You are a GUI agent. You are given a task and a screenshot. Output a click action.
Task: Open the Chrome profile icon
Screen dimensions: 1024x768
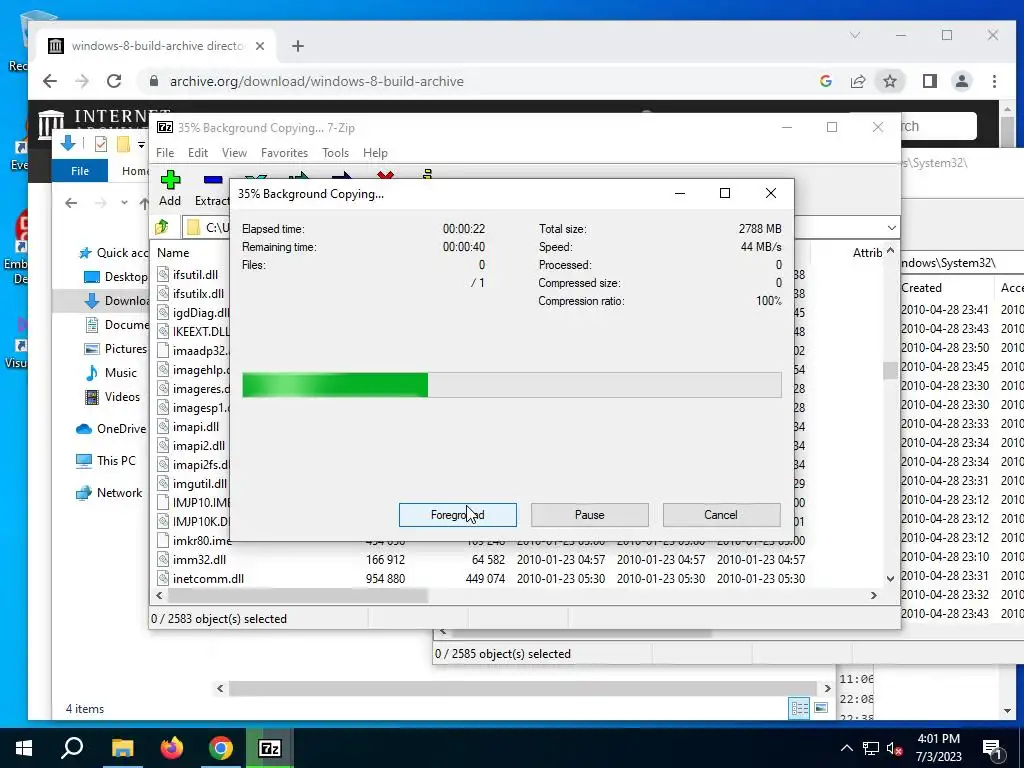pos(961,81)
